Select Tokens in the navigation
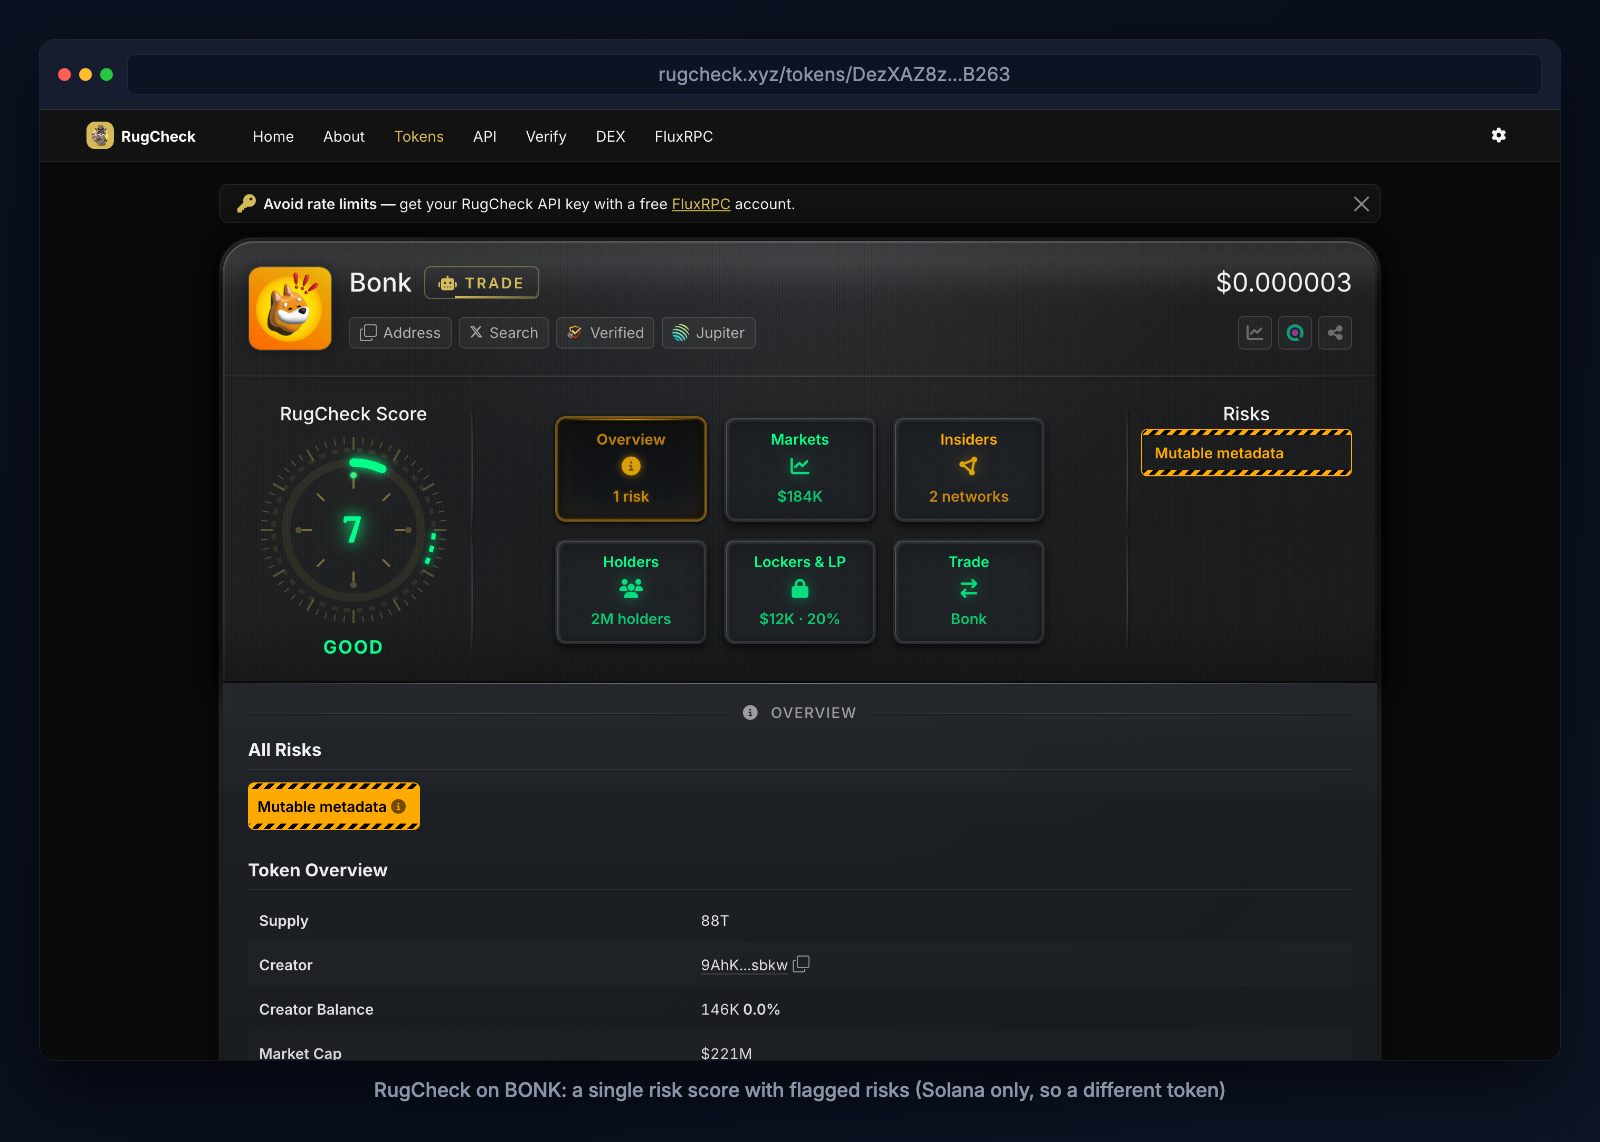This screenshot has width=1600, height=1142. [419, 136]
